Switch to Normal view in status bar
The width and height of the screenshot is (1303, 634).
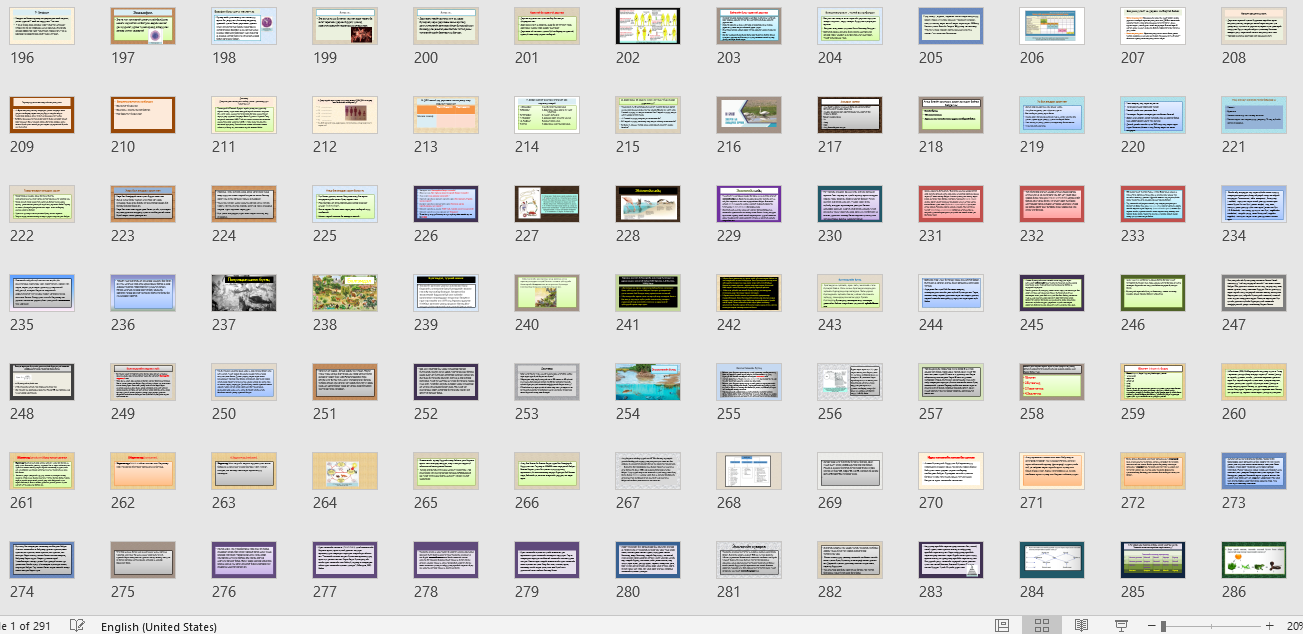[x=1002, y=626]
